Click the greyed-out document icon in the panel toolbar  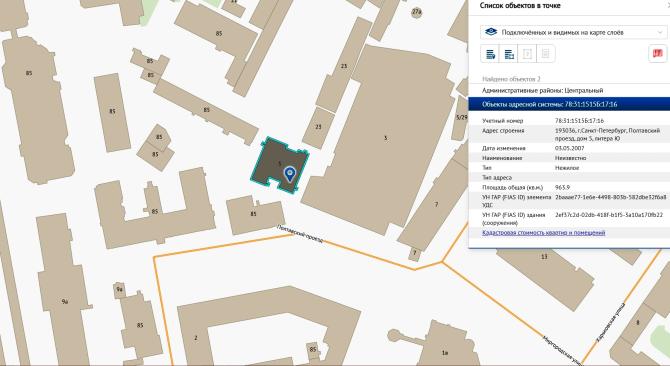coord(527,54)
